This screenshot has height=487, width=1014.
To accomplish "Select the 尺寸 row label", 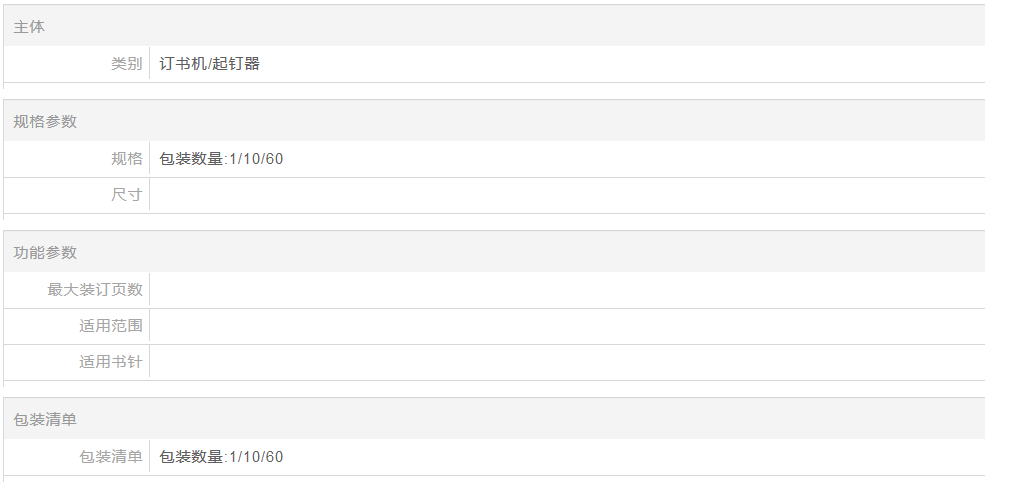I will point(126,195).
